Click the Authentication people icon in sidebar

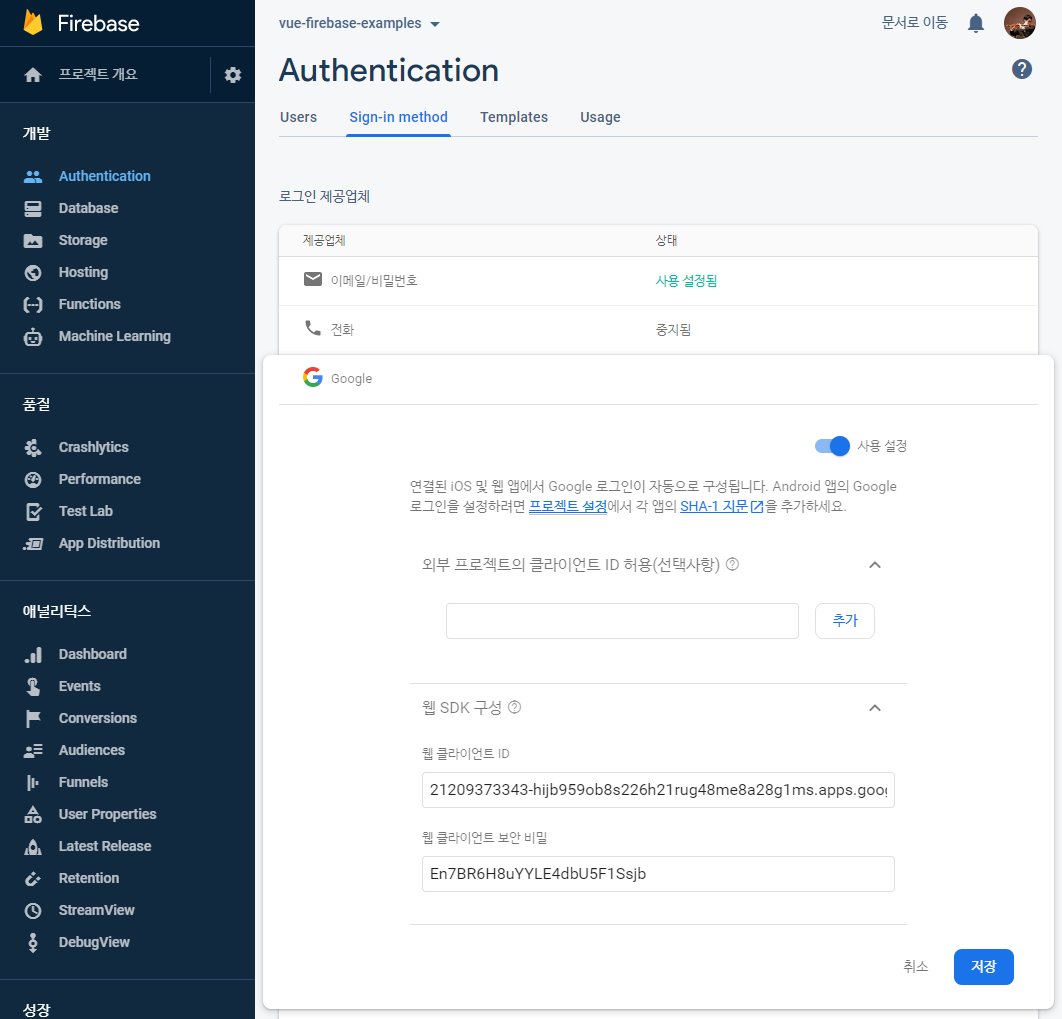coord(33,176)
